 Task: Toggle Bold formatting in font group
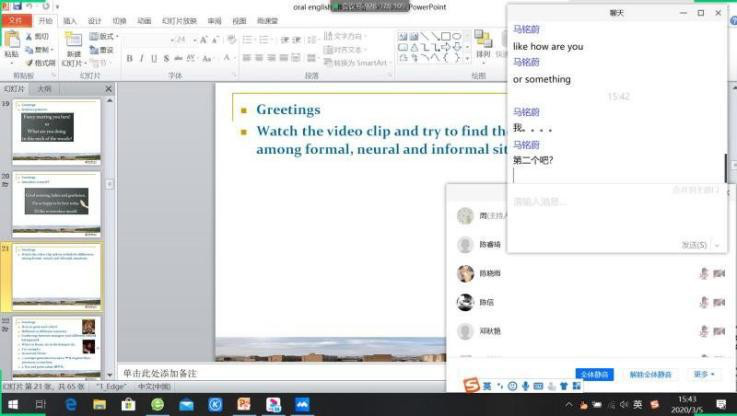131,59
